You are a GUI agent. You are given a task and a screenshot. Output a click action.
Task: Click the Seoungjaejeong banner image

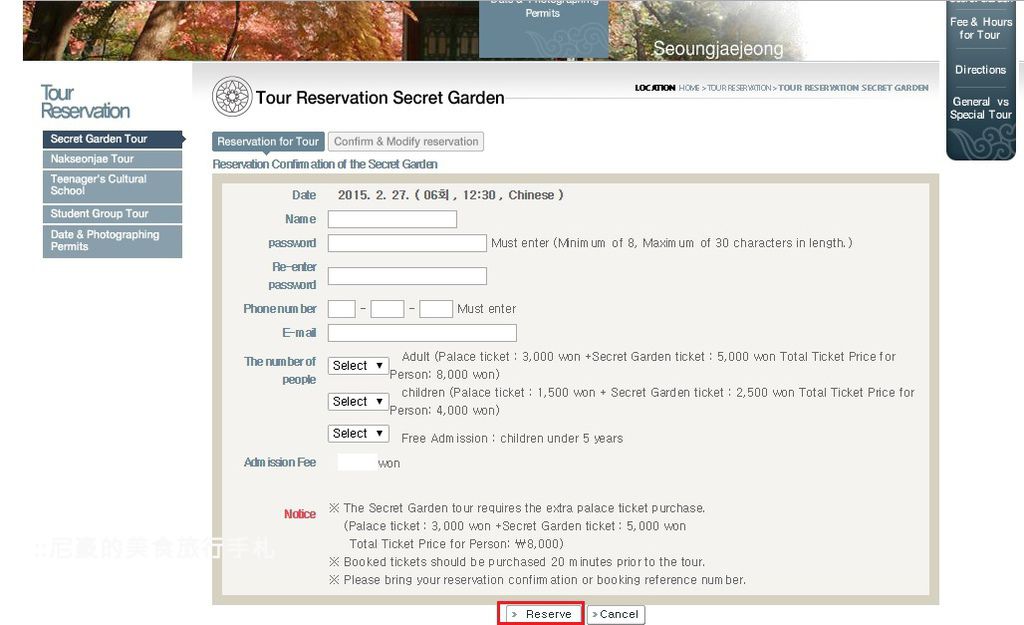tap(718, 49)
